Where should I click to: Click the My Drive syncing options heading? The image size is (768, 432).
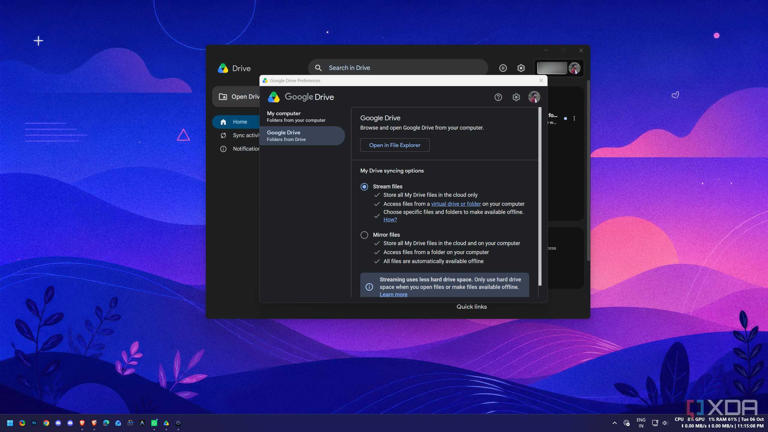coord(392,171)
